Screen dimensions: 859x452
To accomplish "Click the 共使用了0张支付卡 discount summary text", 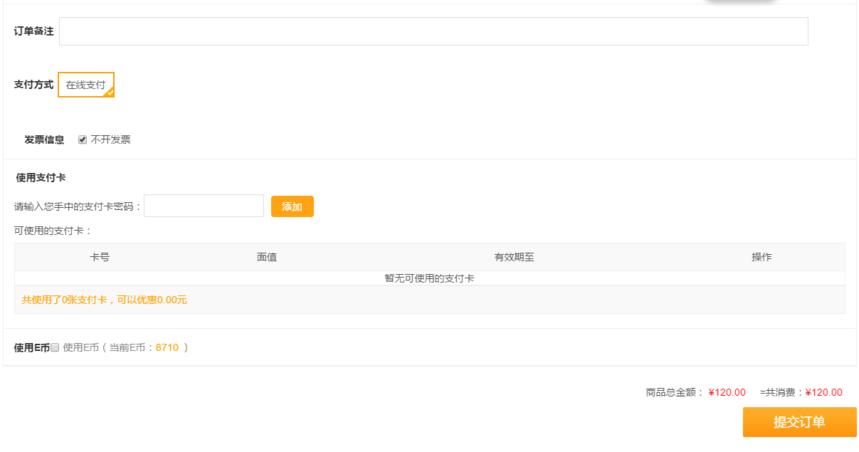I will (104, 299).
